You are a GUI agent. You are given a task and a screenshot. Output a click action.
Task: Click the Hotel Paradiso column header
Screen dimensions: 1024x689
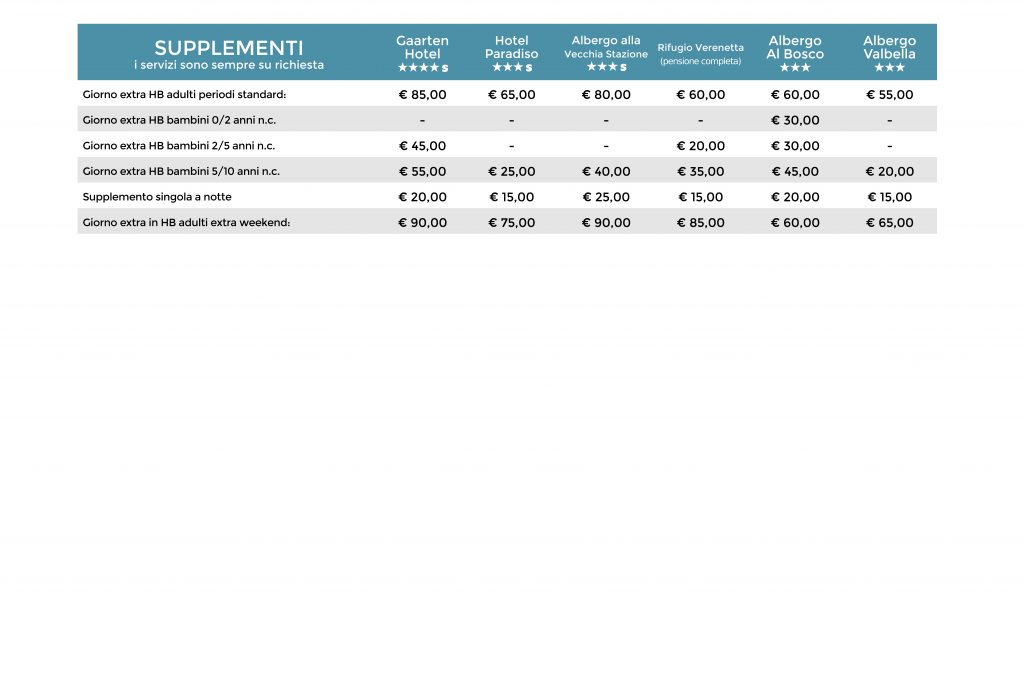click(511, 47)
